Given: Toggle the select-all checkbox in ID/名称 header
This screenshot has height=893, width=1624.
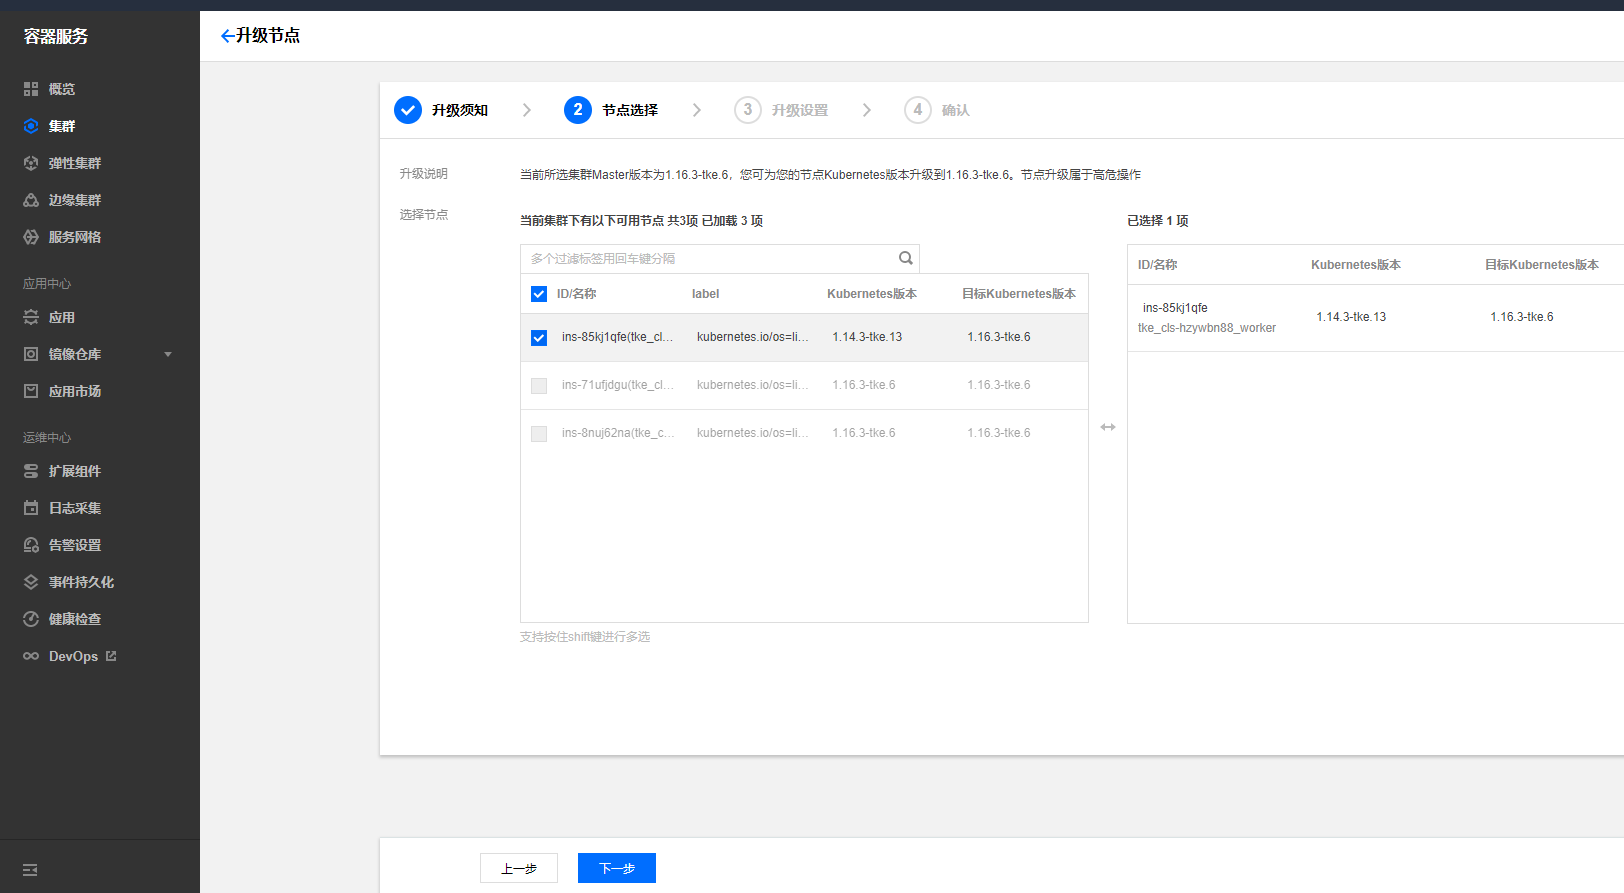Looking at the screenshot, I should coord(539,294).
